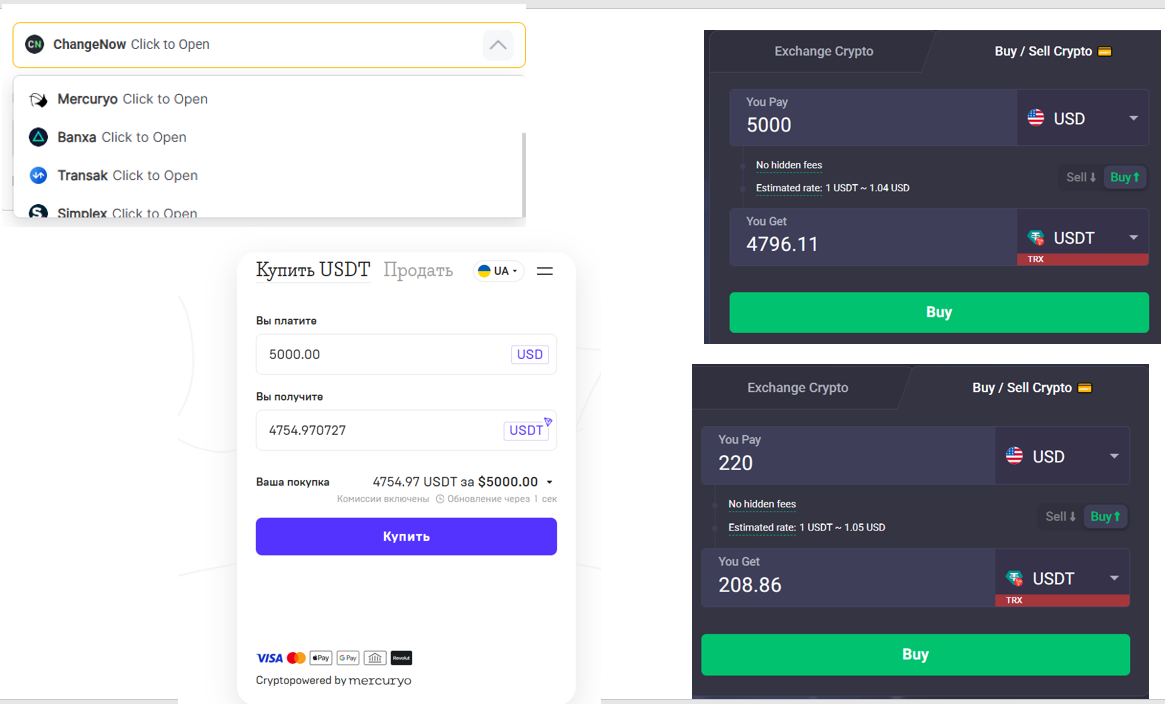The image size is (1165, 704).
Task: Click the You Get field showing 208.86
Action: [848, 578]
